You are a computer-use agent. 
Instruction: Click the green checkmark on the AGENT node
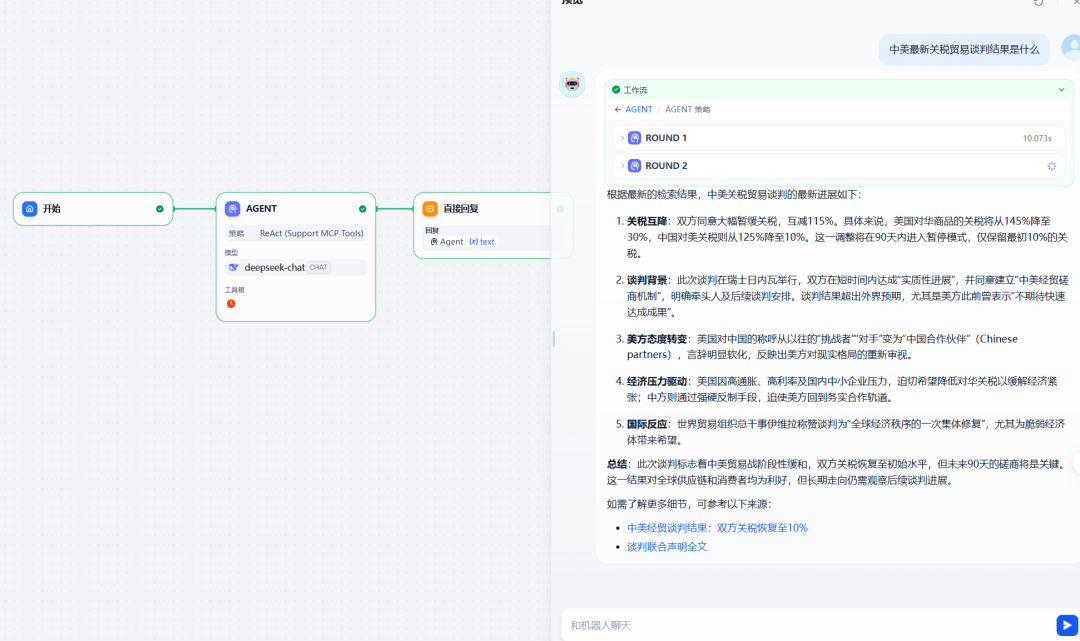click(361, 210)
